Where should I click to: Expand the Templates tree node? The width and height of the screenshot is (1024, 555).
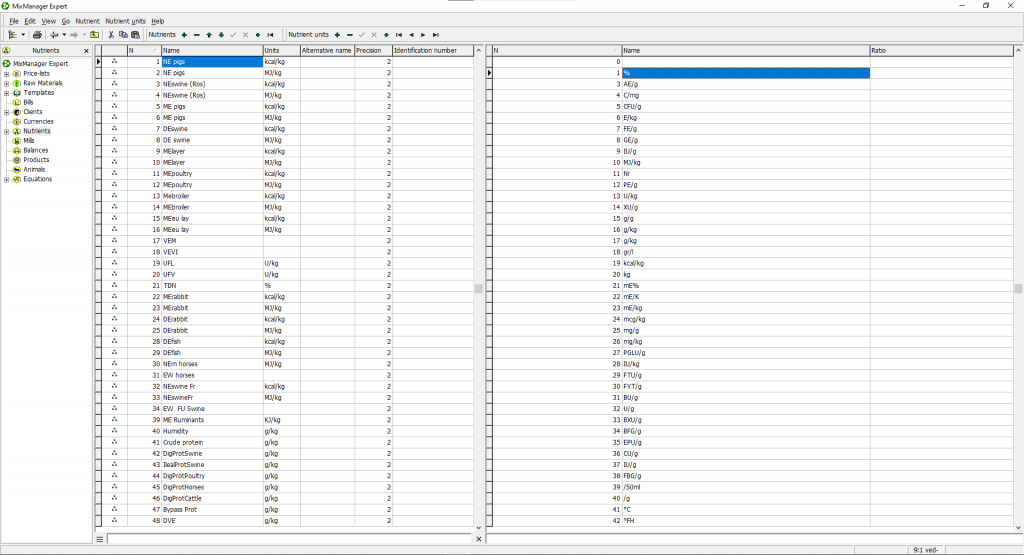[7, 93]
